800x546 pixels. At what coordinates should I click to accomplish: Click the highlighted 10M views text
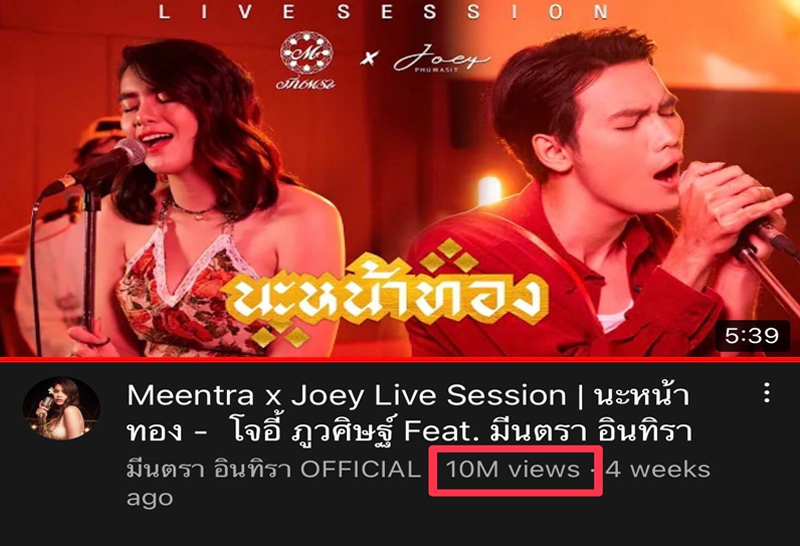(x=513, y=469)
